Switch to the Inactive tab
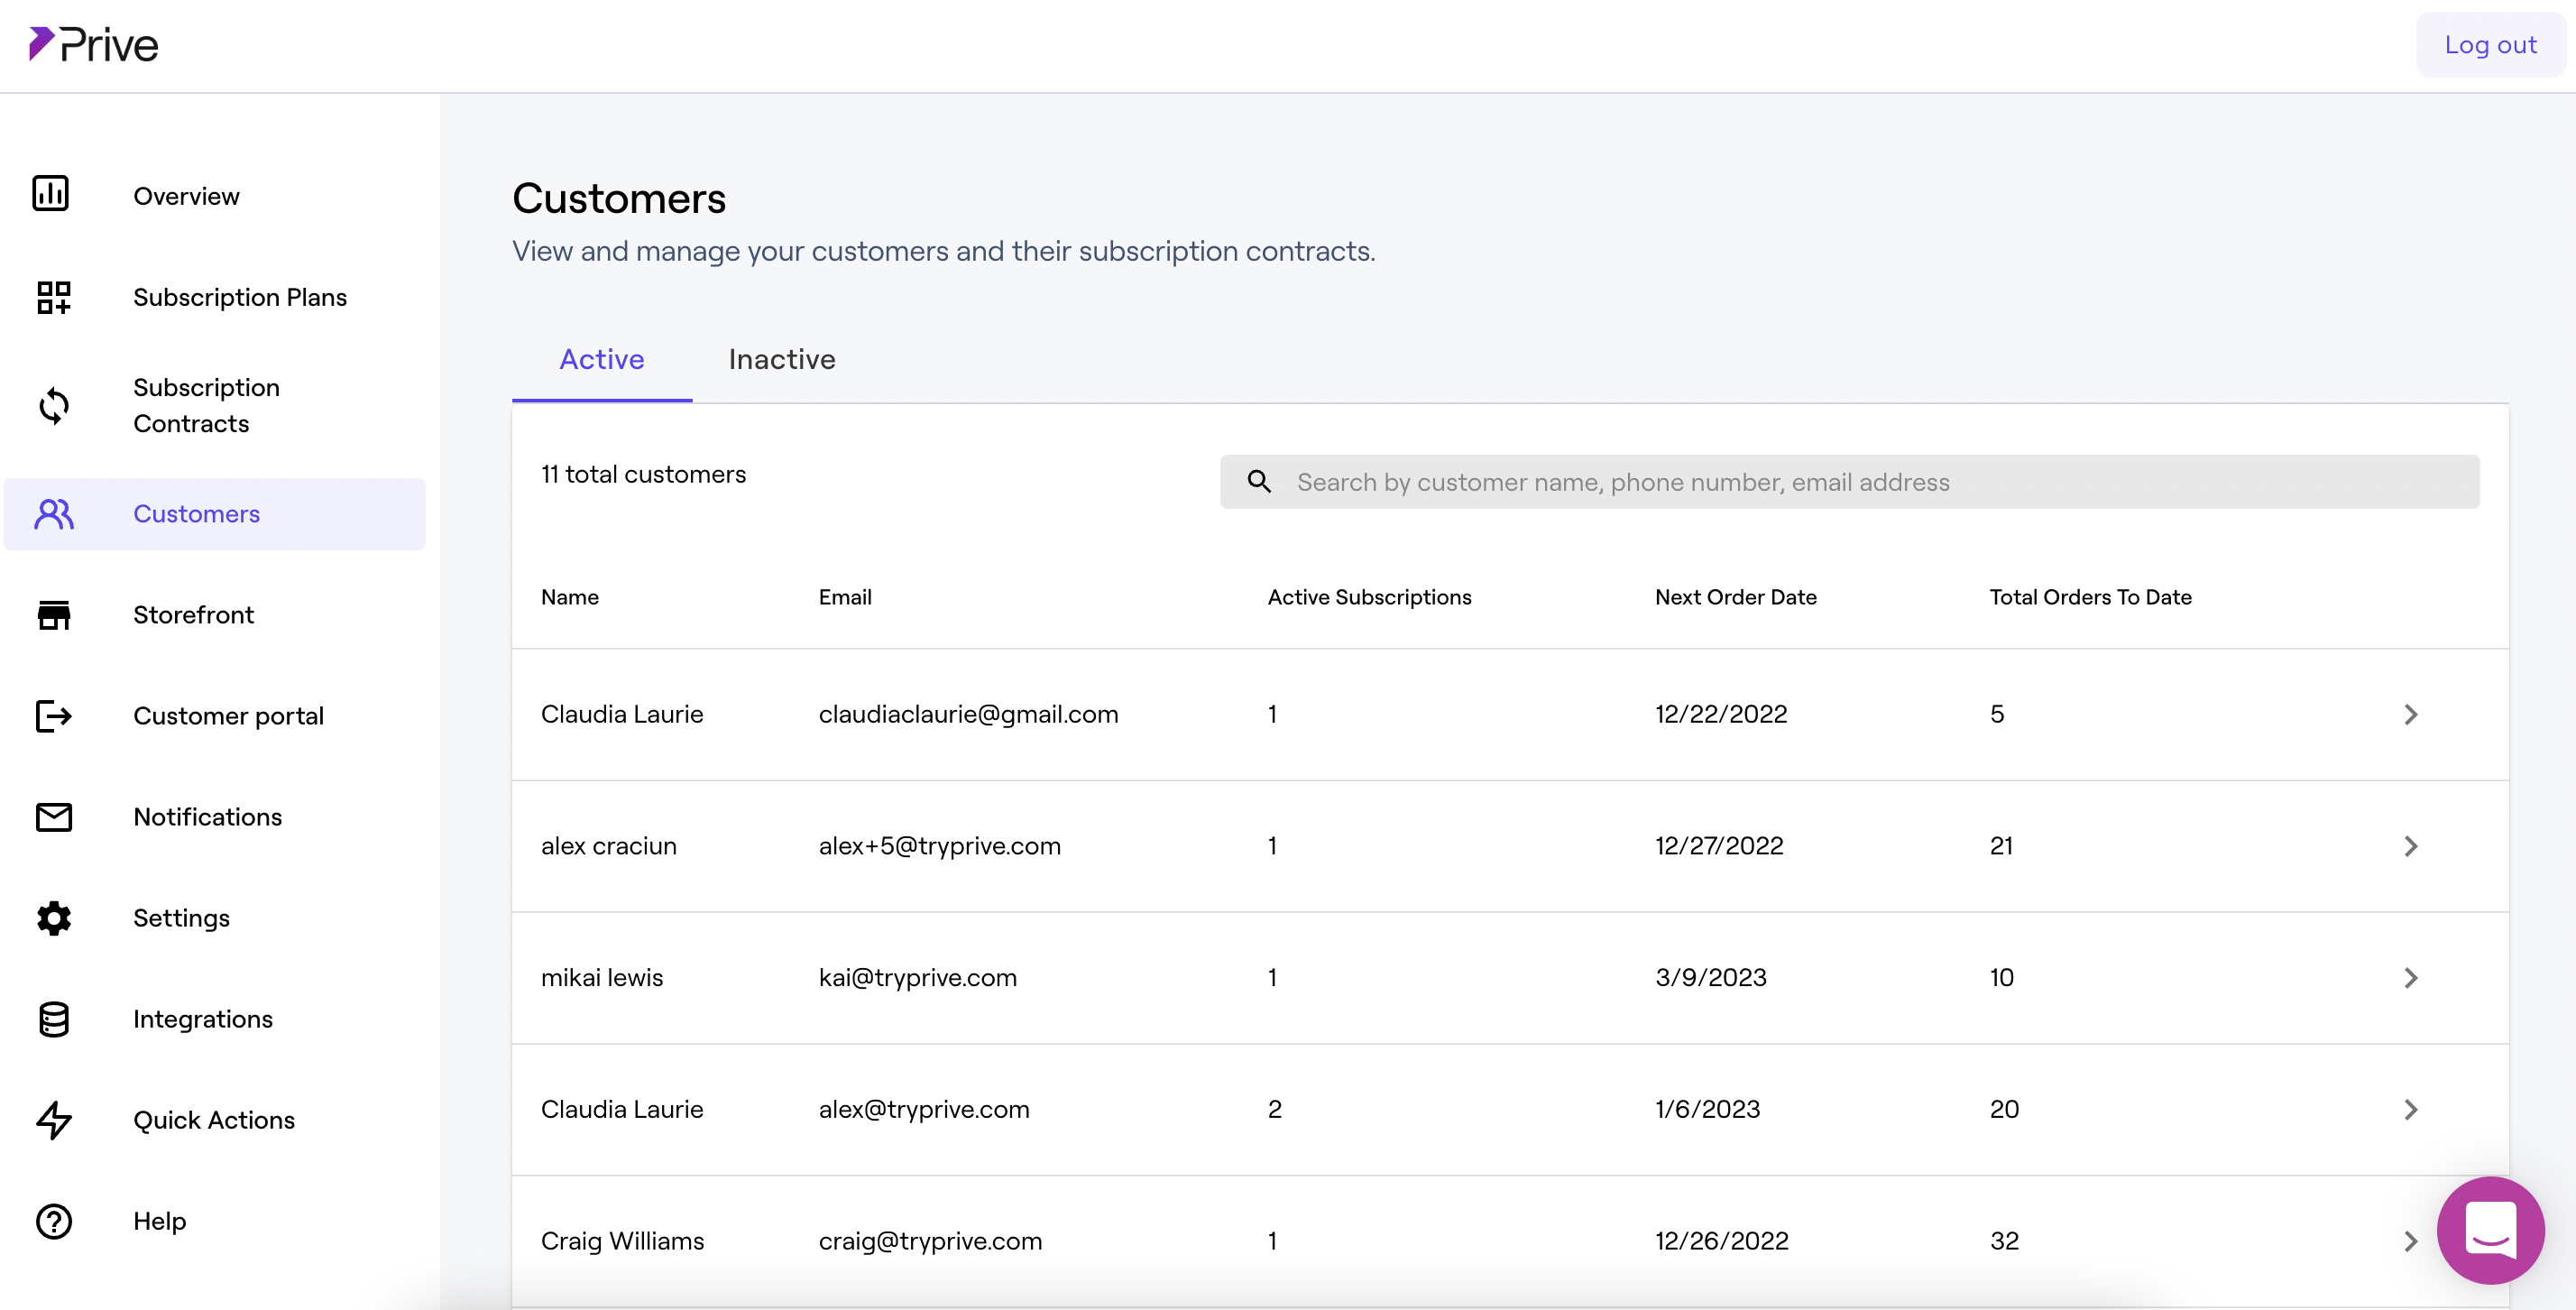 (782, 359)
